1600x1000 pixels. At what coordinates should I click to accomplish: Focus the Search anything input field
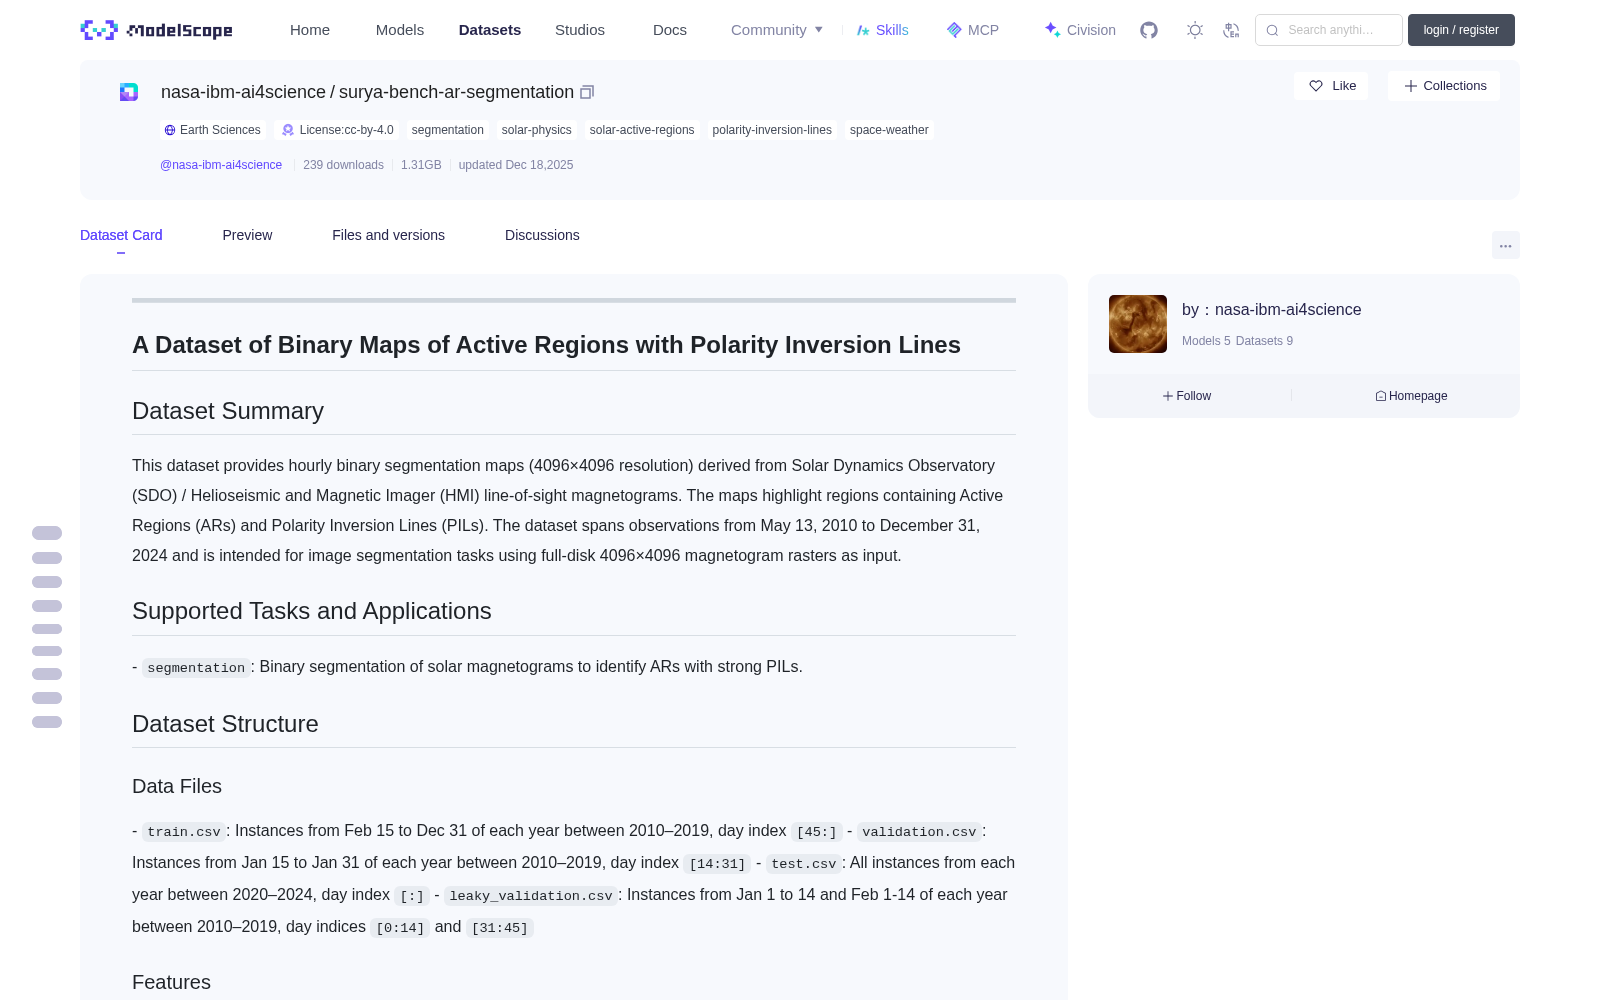(1329, 30)
